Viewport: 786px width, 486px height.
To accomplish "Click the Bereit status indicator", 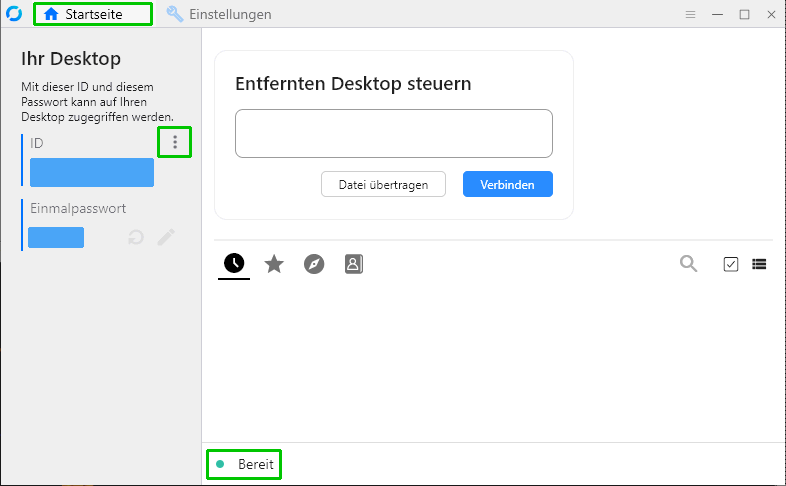I will 244,465.
